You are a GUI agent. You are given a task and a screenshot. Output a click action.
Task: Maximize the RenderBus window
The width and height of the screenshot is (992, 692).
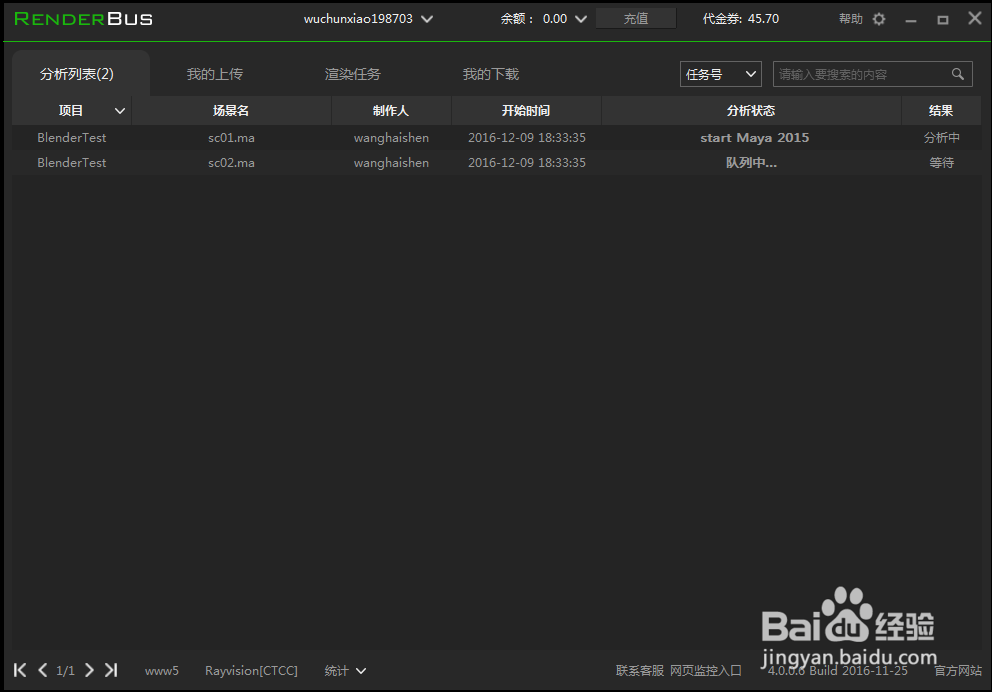coord(943,20)
